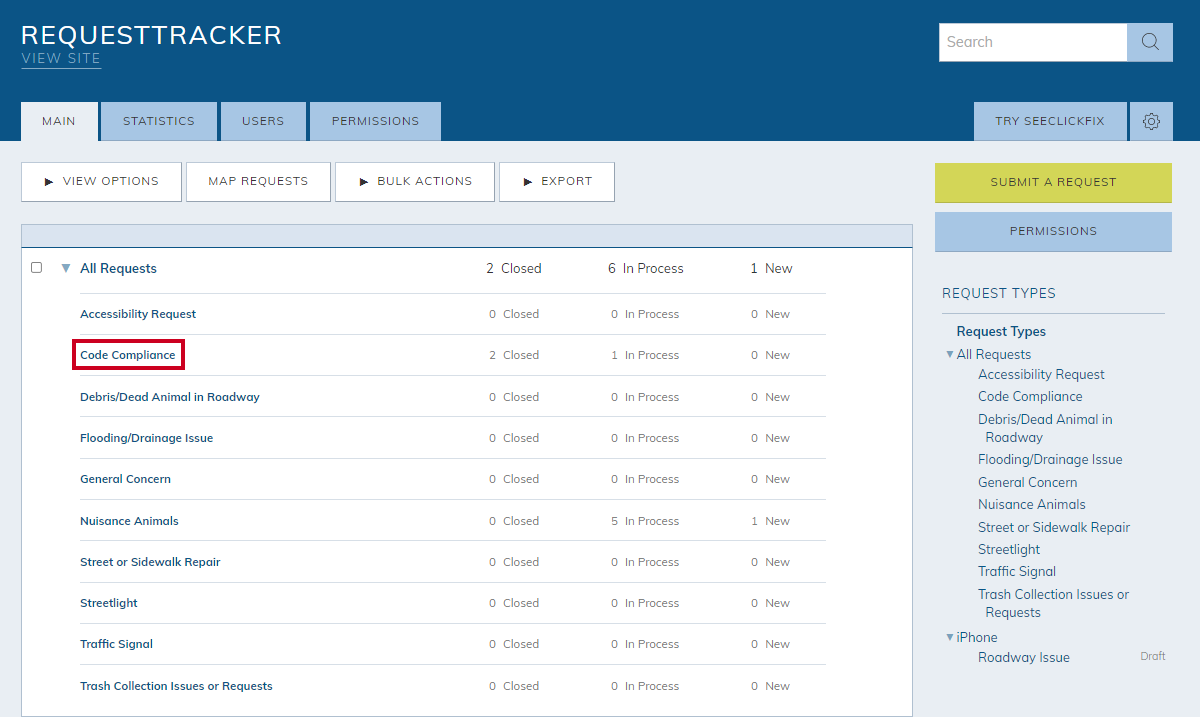Screen dimensions: 1200x717
Task: Click the Request Types sidebar heading link
Action: [x=1001, y=331]
